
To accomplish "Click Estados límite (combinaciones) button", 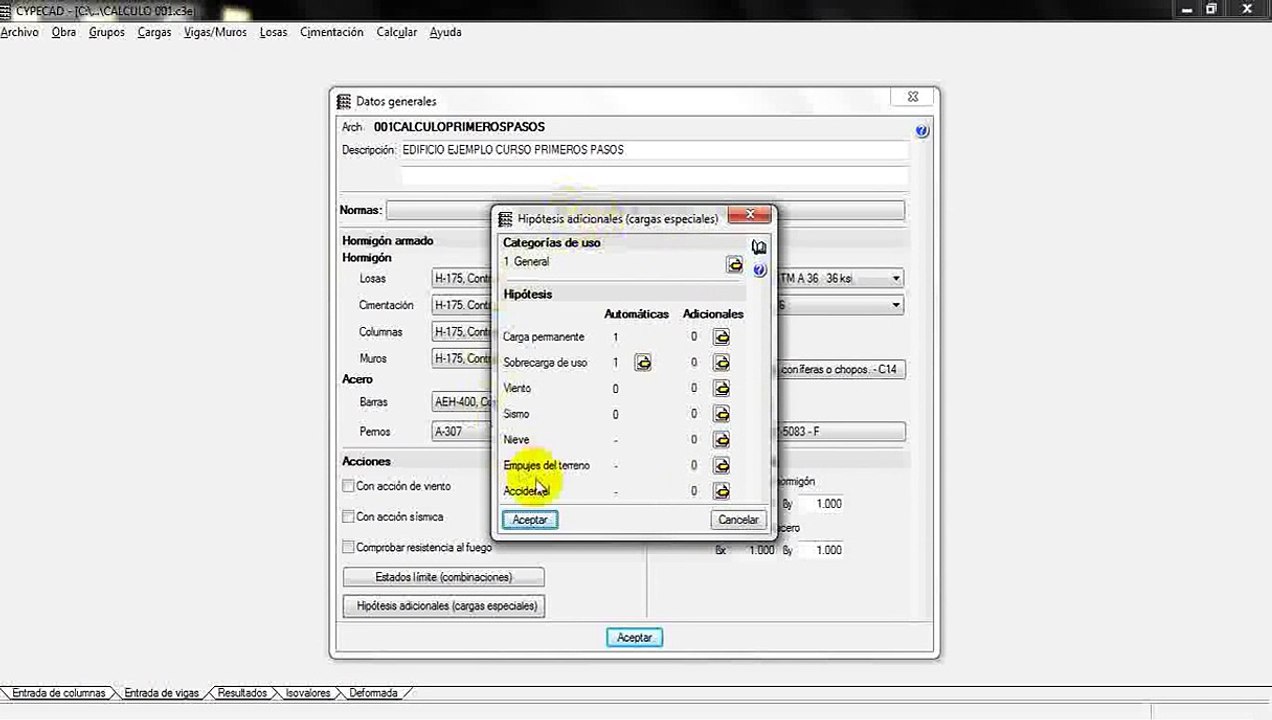I will 444,577.
